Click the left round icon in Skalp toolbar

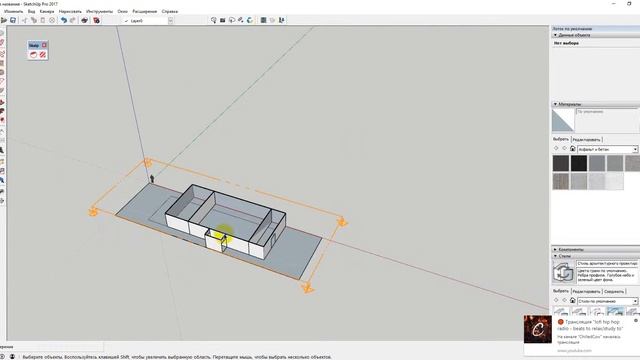33,55
